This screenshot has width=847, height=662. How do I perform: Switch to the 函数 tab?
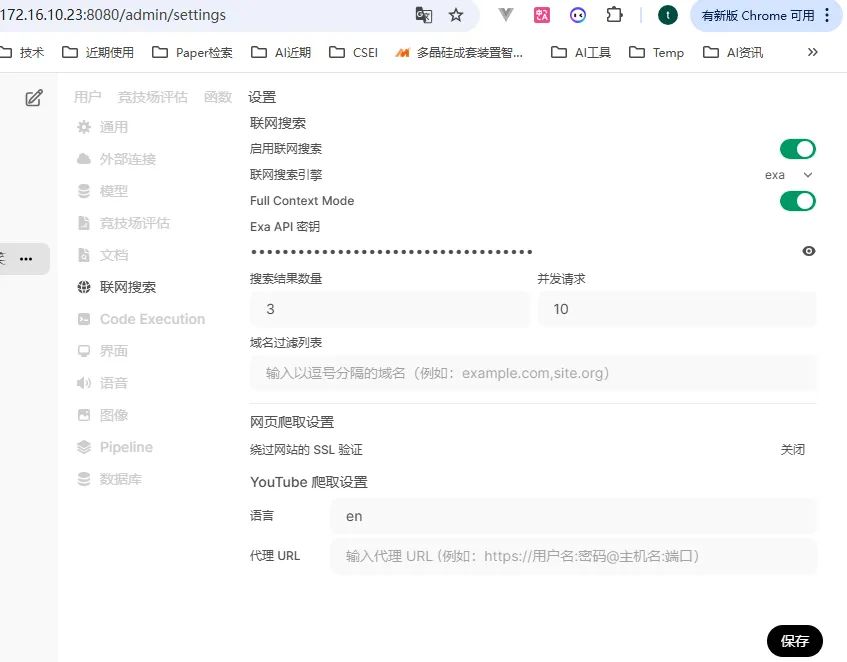click(x=218, y=97)
